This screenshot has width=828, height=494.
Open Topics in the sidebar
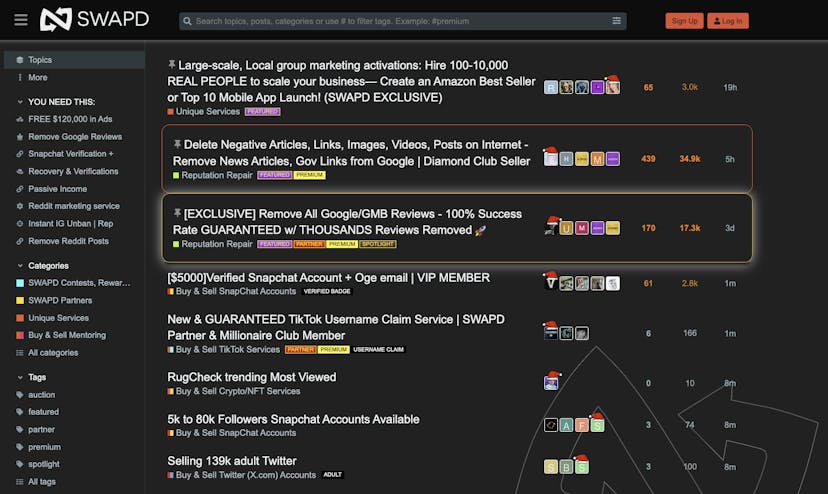coord(74,60)
